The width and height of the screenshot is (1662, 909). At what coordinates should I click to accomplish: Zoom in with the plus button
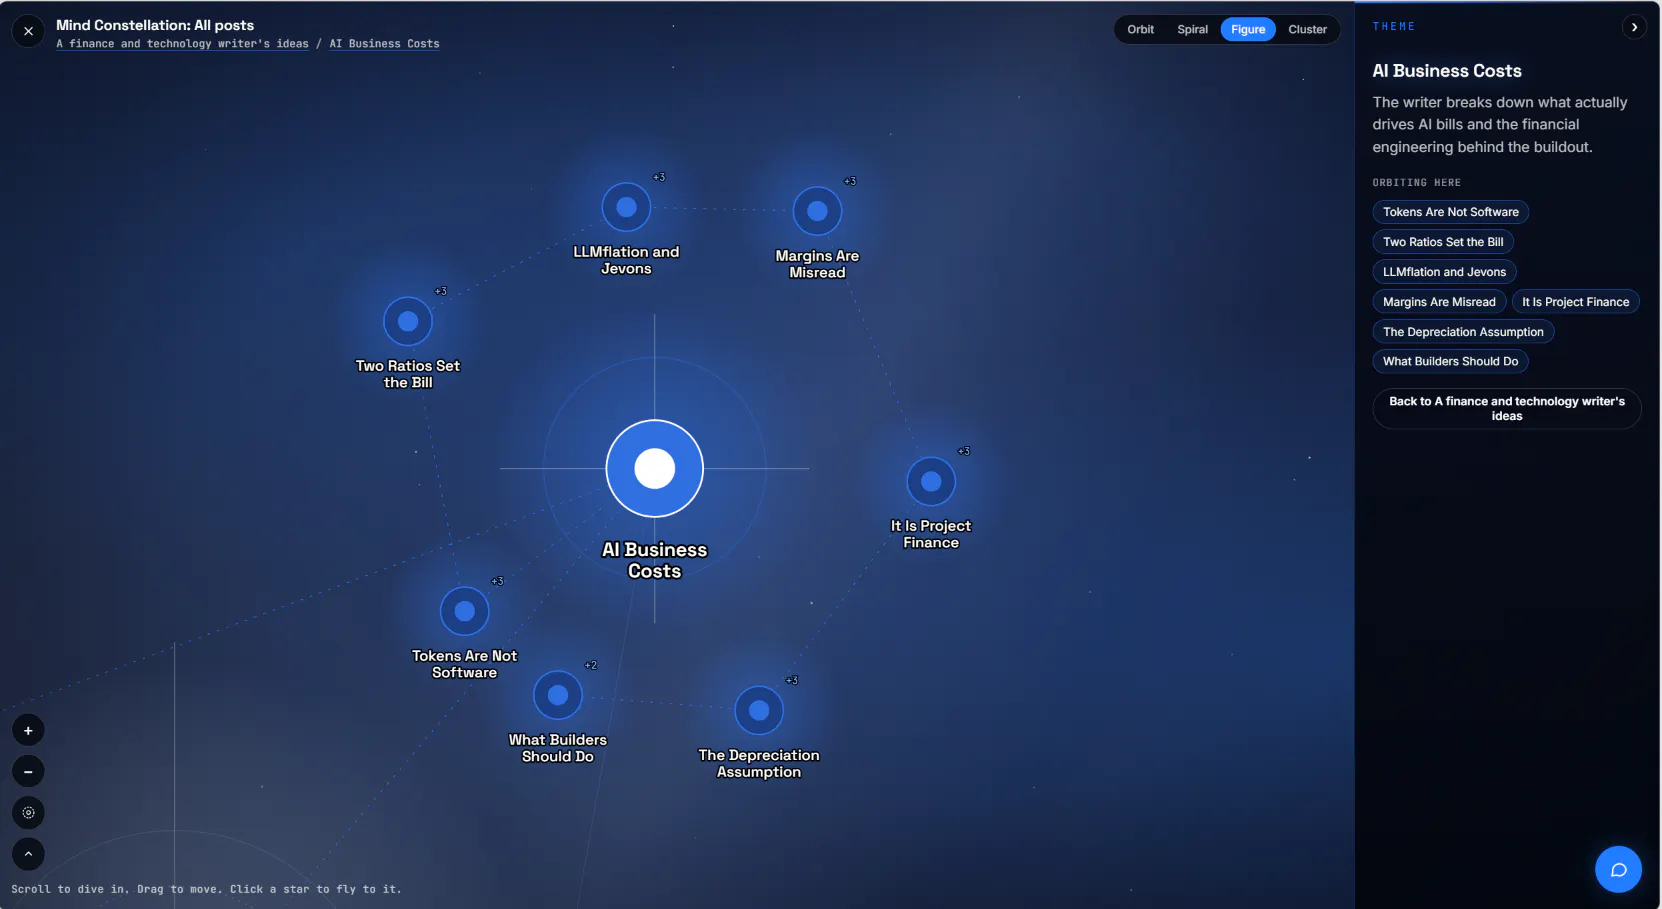click(x=28, y=731)
